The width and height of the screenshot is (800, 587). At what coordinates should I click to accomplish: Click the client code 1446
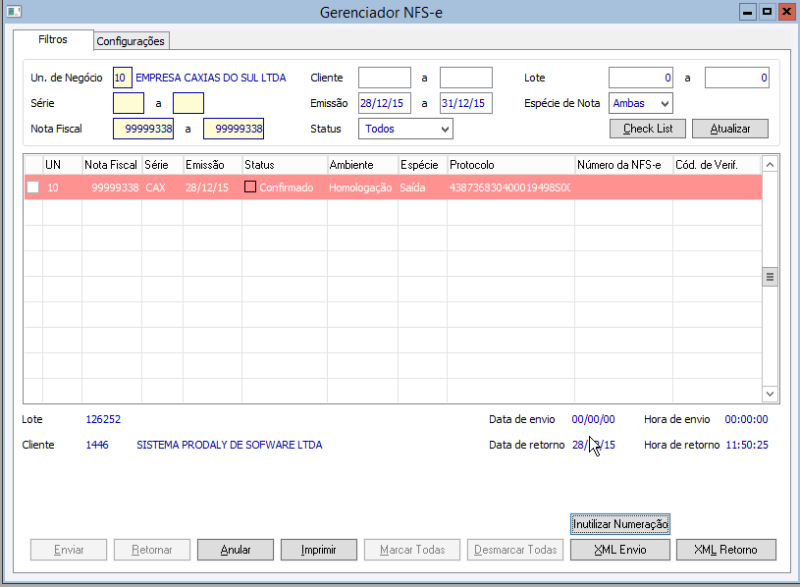97,445
